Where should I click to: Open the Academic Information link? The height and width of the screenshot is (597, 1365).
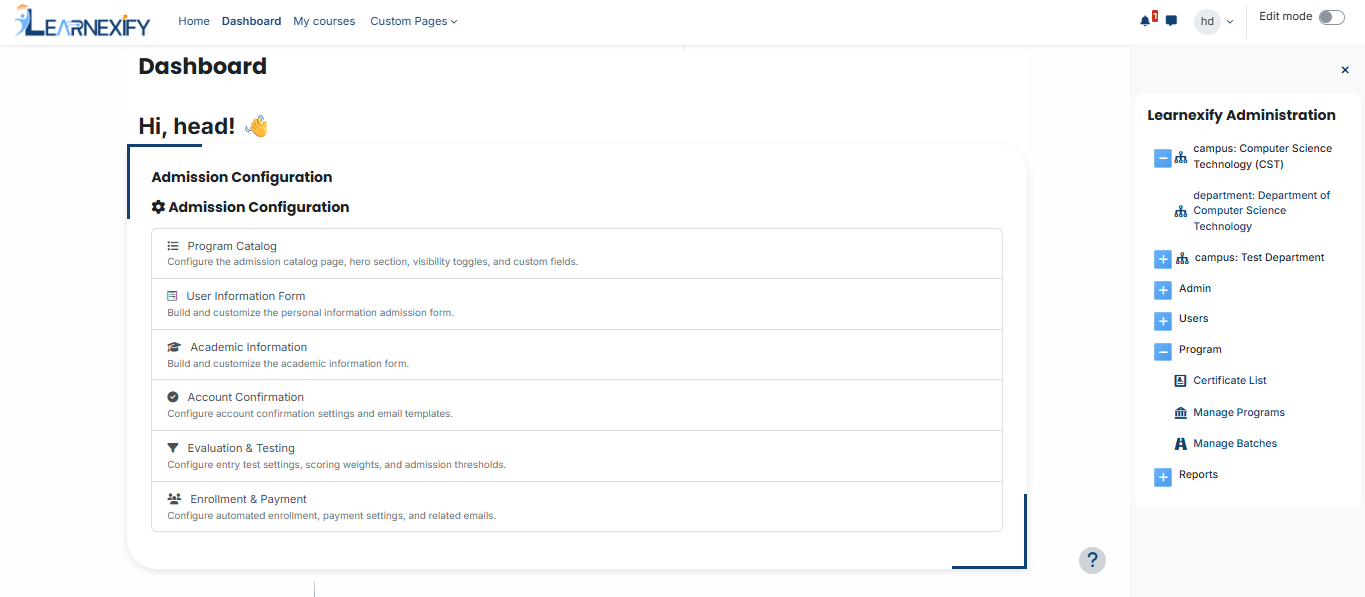[x=249, y=347]
